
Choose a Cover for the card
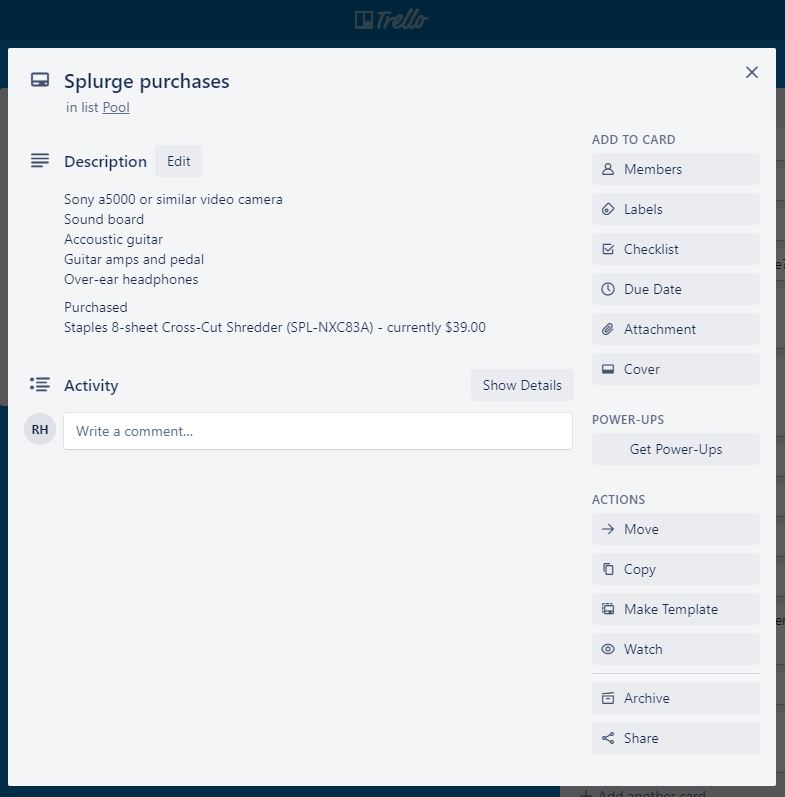click(675, 369)
